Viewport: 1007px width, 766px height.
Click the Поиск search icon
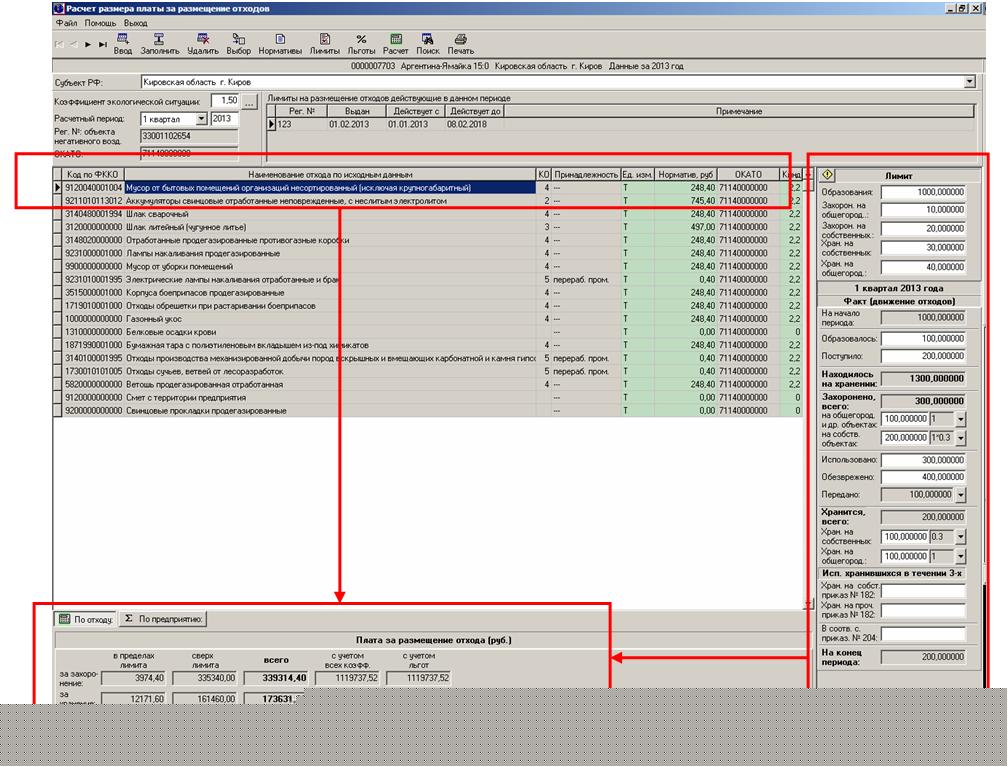click(x=427, y=39)
